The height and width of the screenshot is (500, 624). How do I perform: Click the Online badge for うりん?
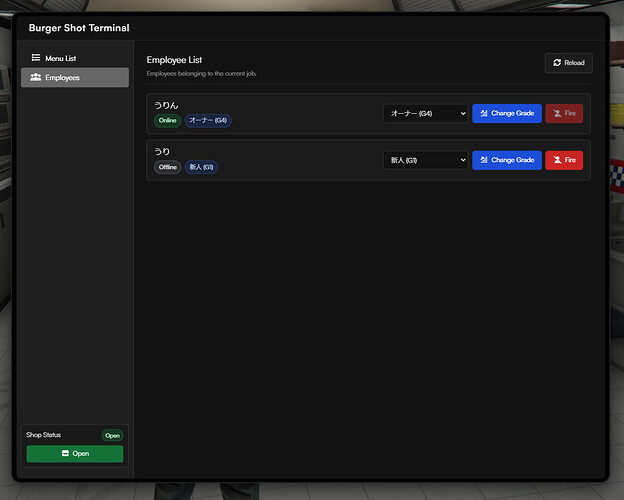point(168,121)
